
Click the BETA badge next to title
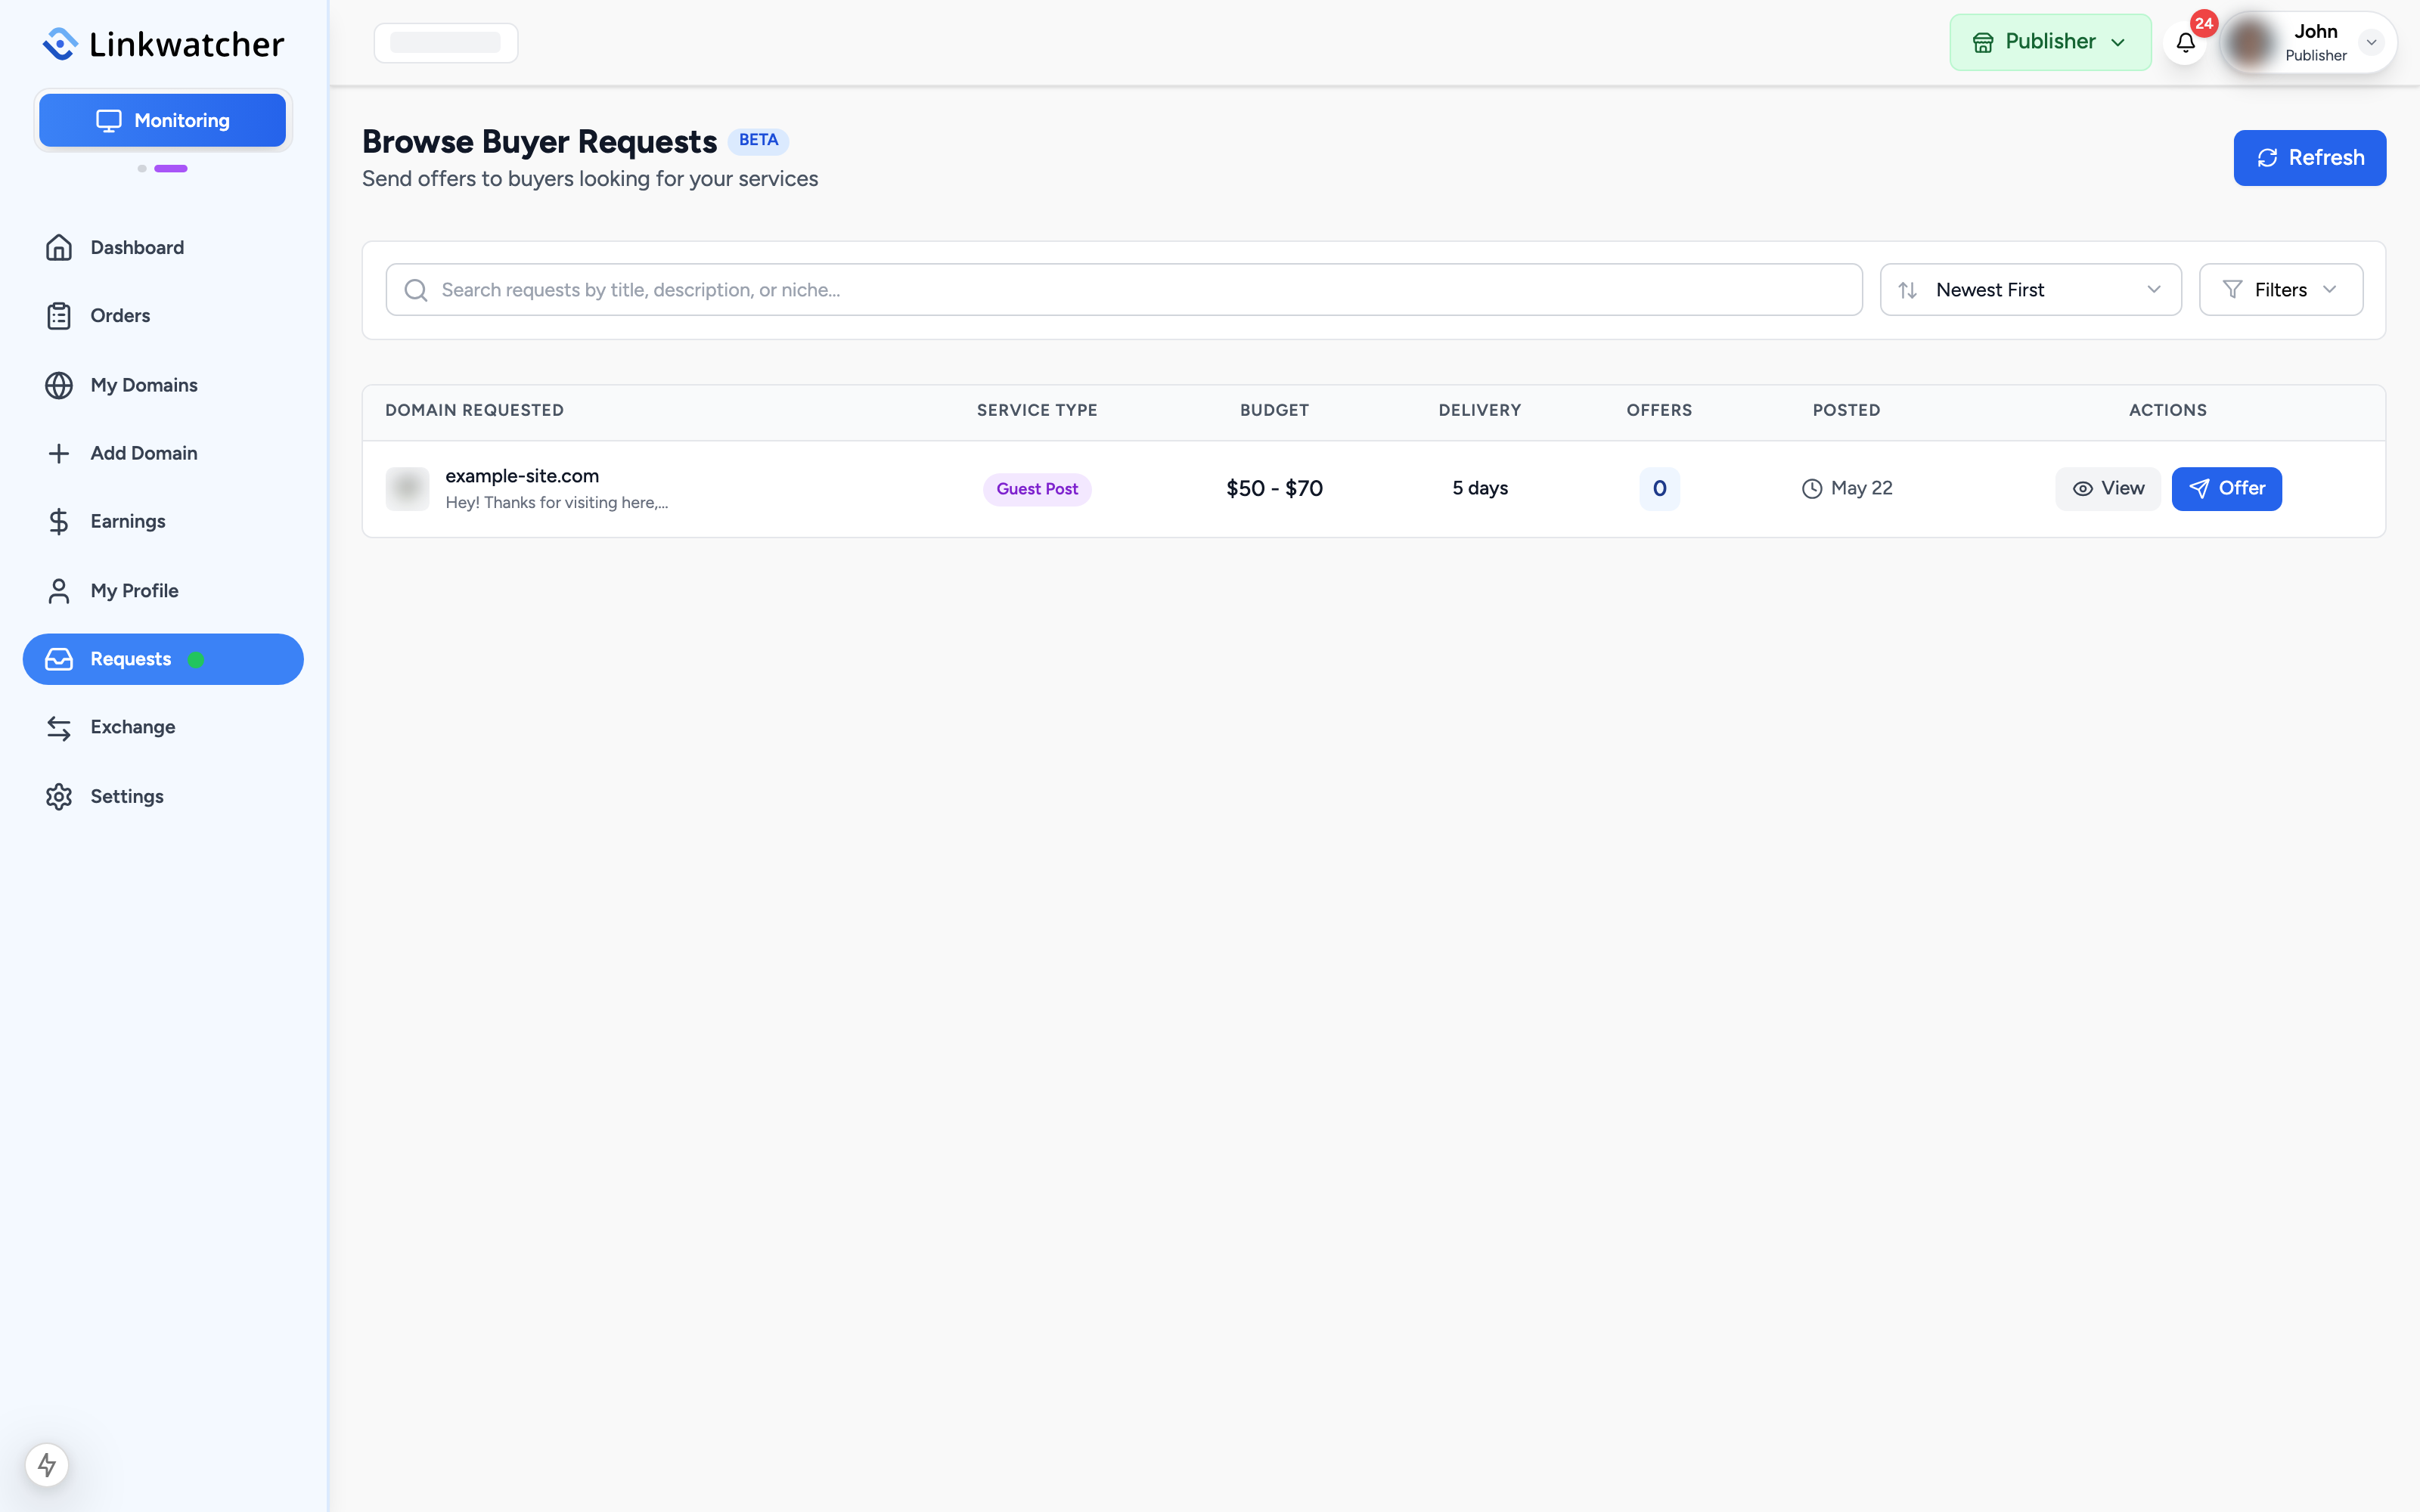coord(758,140)
